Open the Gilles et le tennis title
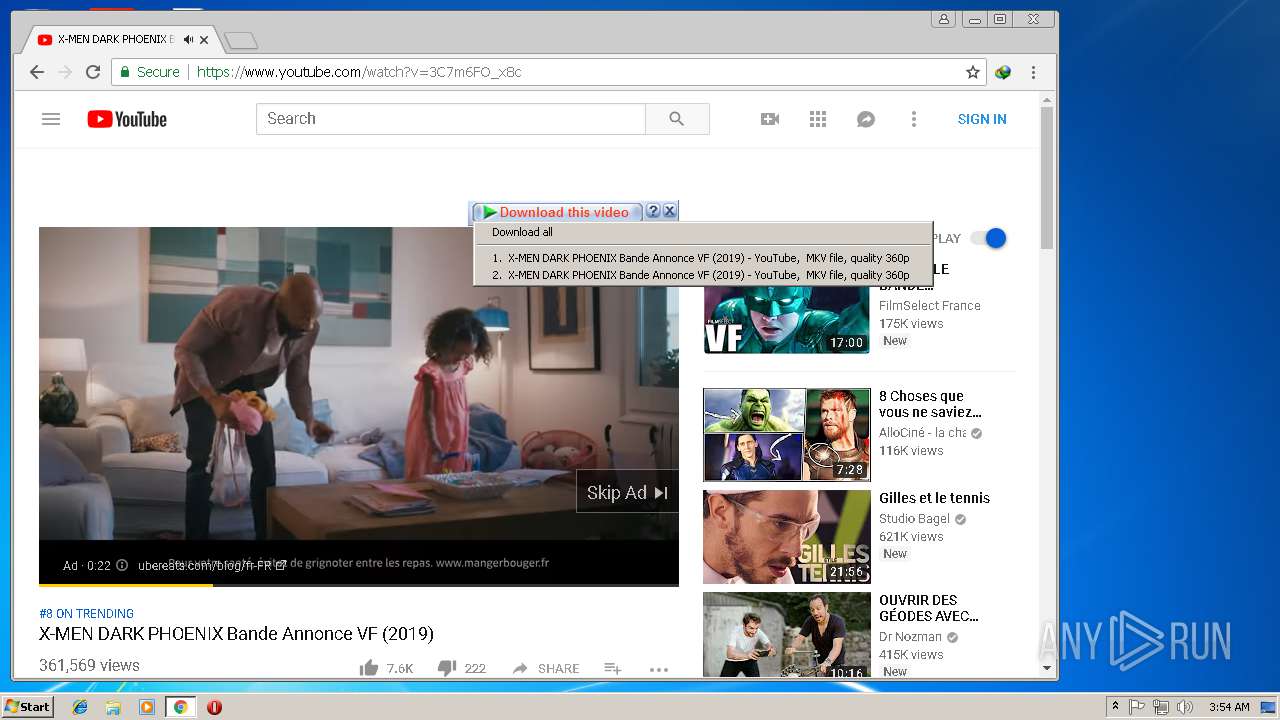Viewport: 1280px width, 720px height. point(934,498)
